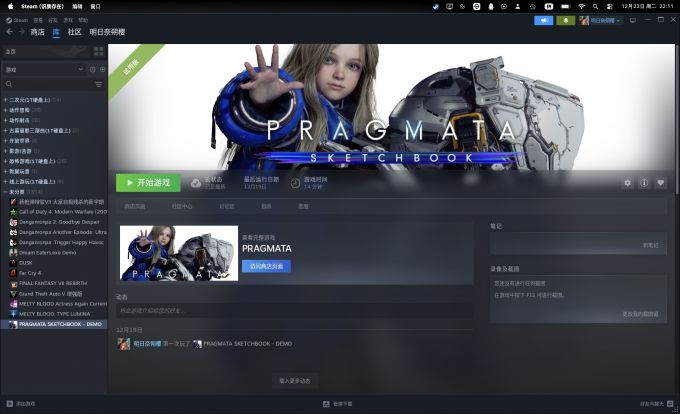The image size is (680, 414).
Task: Click the green 开始游戏 play button
Action: click(148, 183)
